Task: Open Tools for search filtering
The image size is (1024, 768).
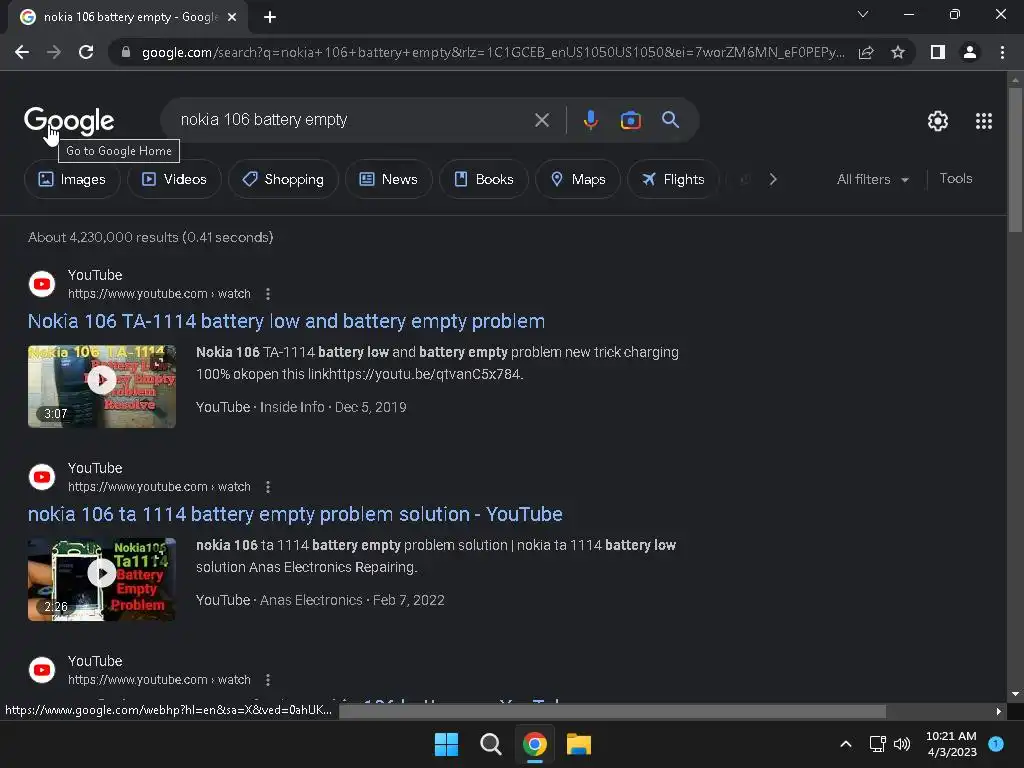Action: (956, 178)
